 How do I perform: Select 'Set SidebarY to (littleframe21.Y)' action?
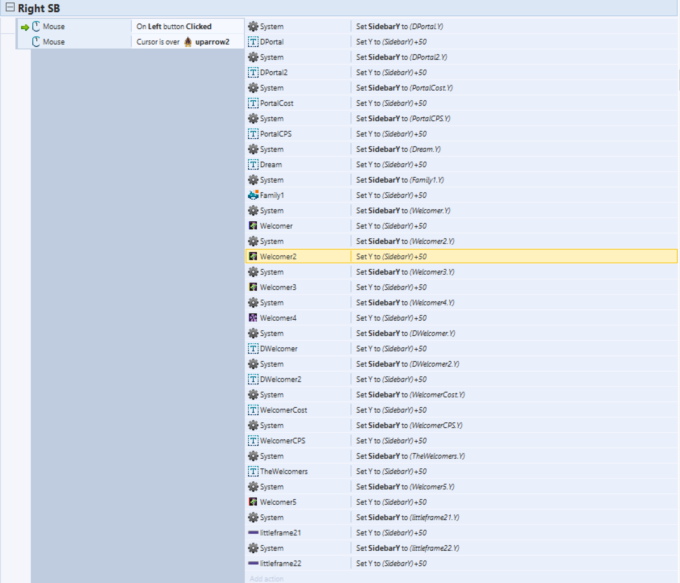pyautogui.click(x=408, y=517)
